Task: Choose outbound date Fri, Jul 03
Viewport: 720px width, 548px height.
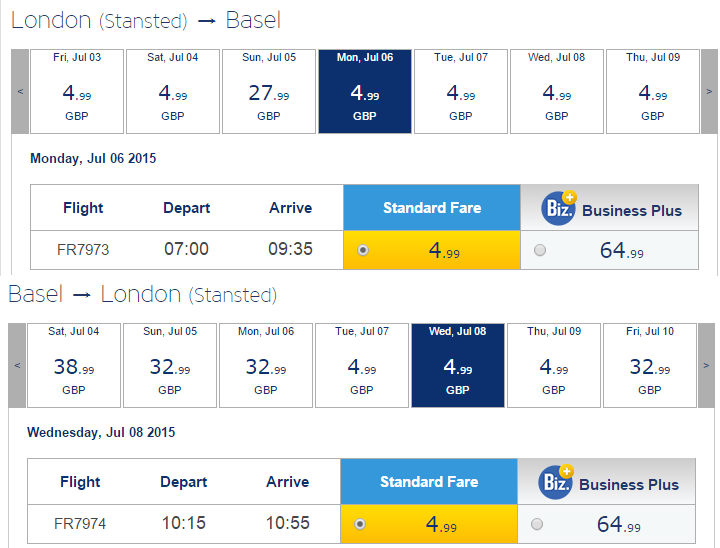Action: point(77,91)
